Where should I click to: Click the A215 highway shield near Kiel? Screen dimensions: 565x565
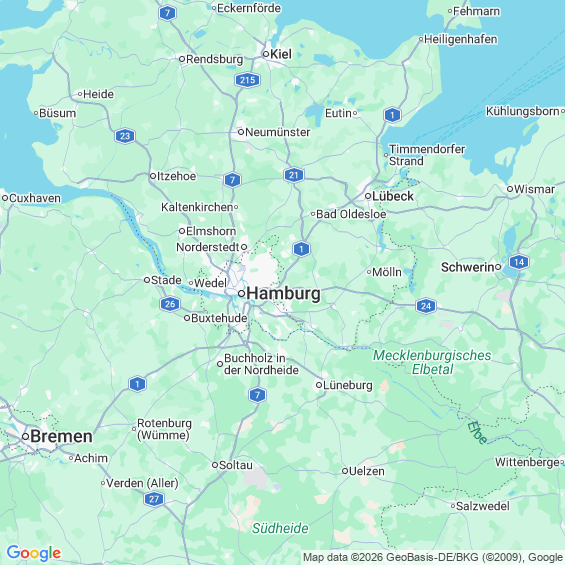[x=248, y=80]
